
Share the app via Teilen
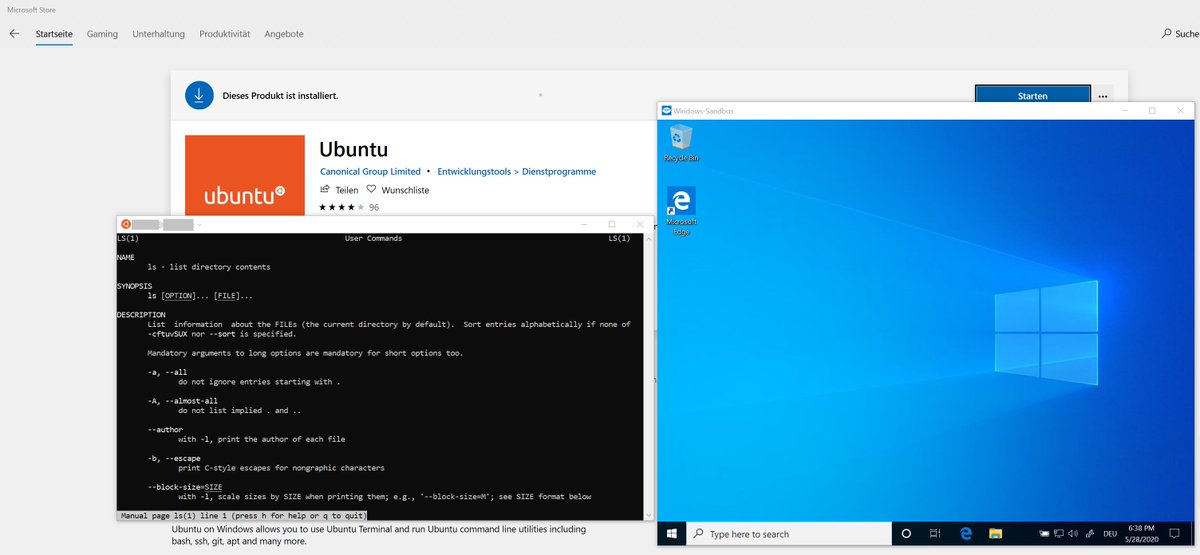click(339, 189)
